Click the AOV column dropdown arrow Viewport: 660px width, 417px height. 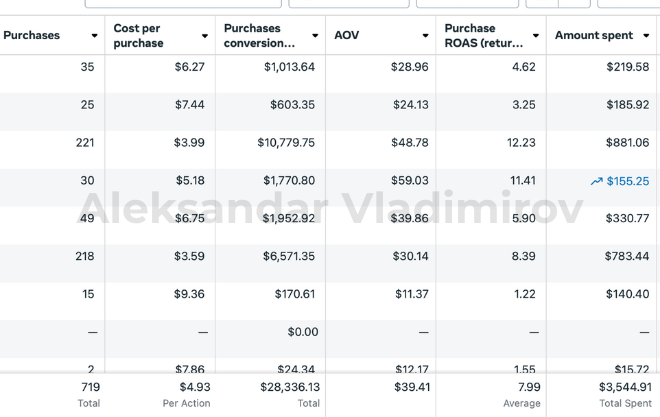[x=424, y=36]
